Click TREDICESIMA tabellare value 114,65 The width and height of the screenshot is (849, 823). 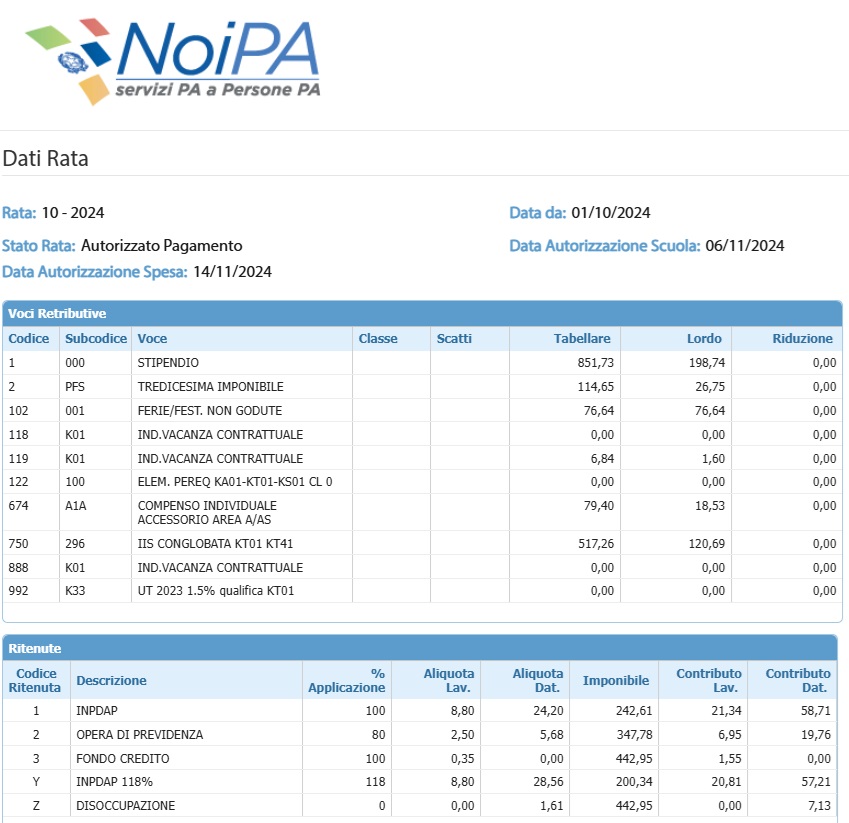click(596, 387)
